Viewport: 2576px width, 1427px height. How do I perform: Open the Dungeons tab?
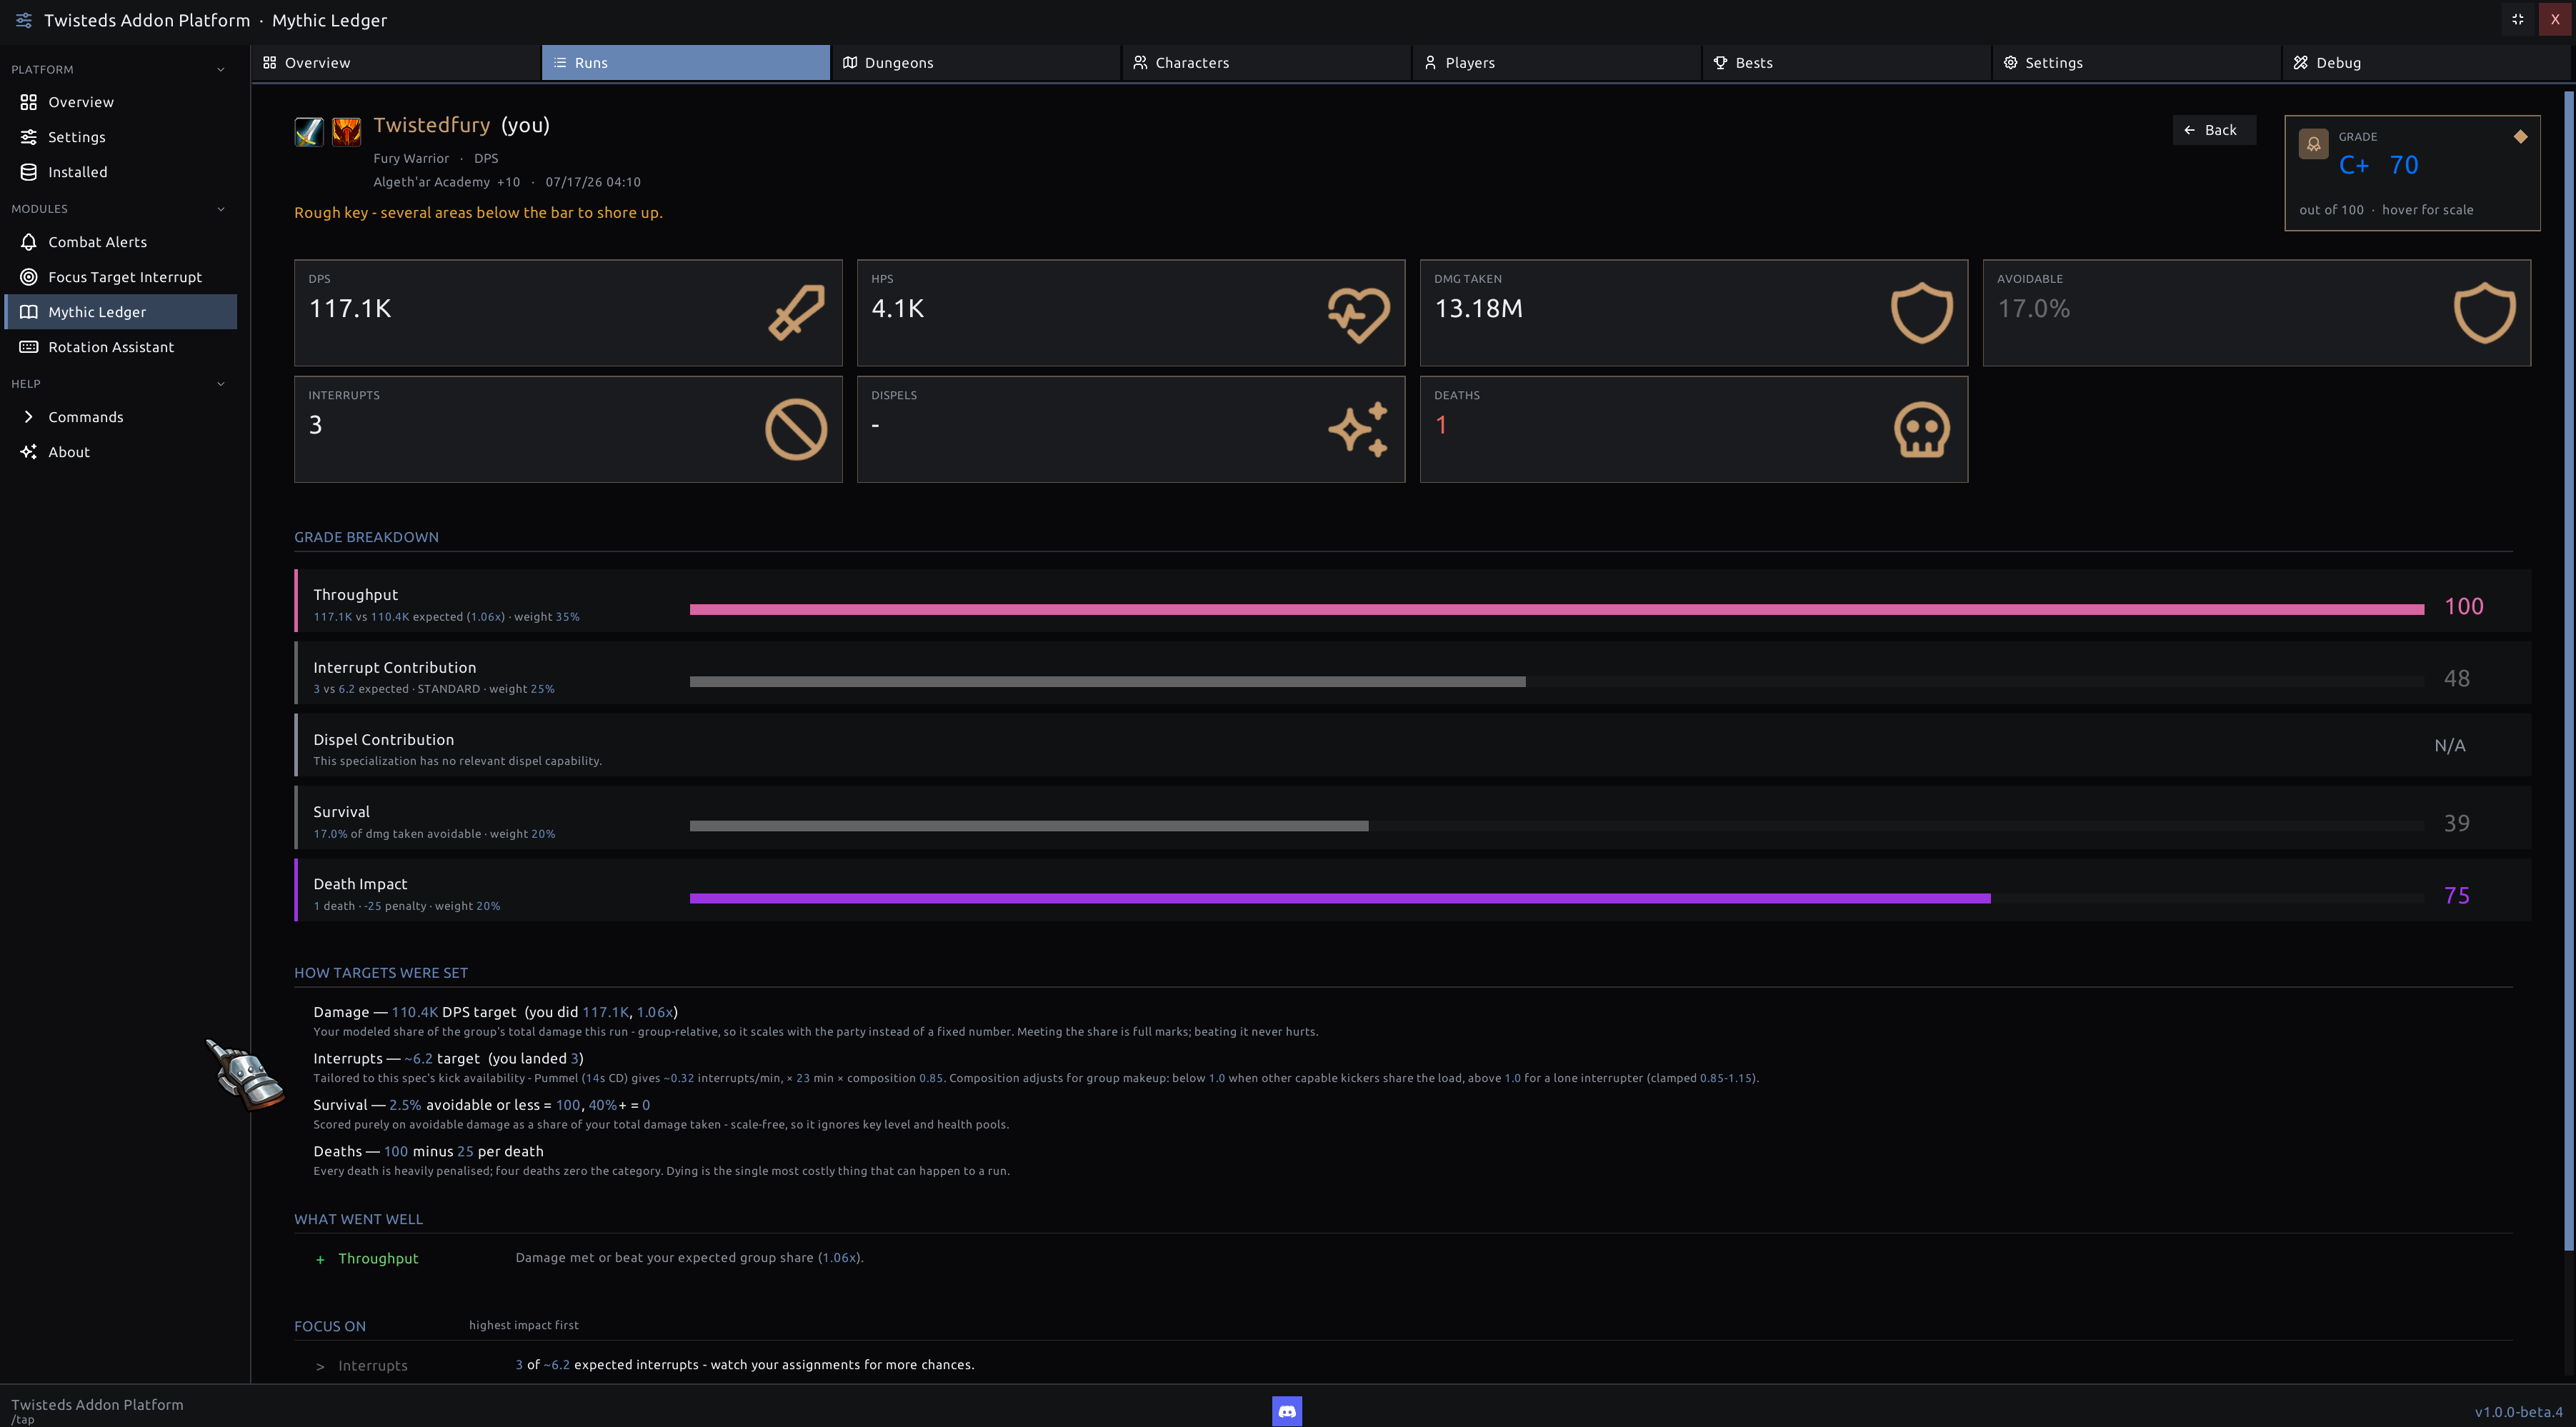(x=976, y=62)
